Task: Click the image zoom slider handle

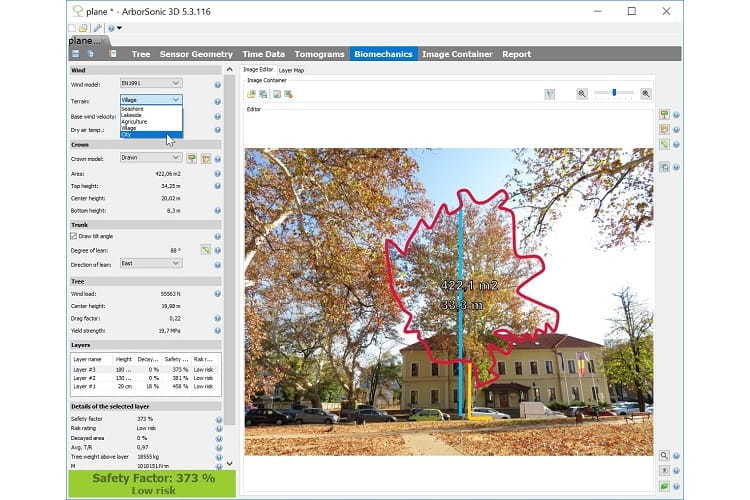Action: (614, 93)
